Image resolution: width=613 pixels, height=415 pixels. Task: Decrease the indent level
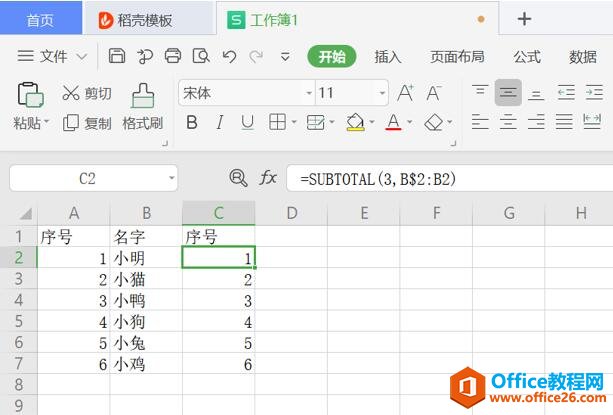click(566, 93)
